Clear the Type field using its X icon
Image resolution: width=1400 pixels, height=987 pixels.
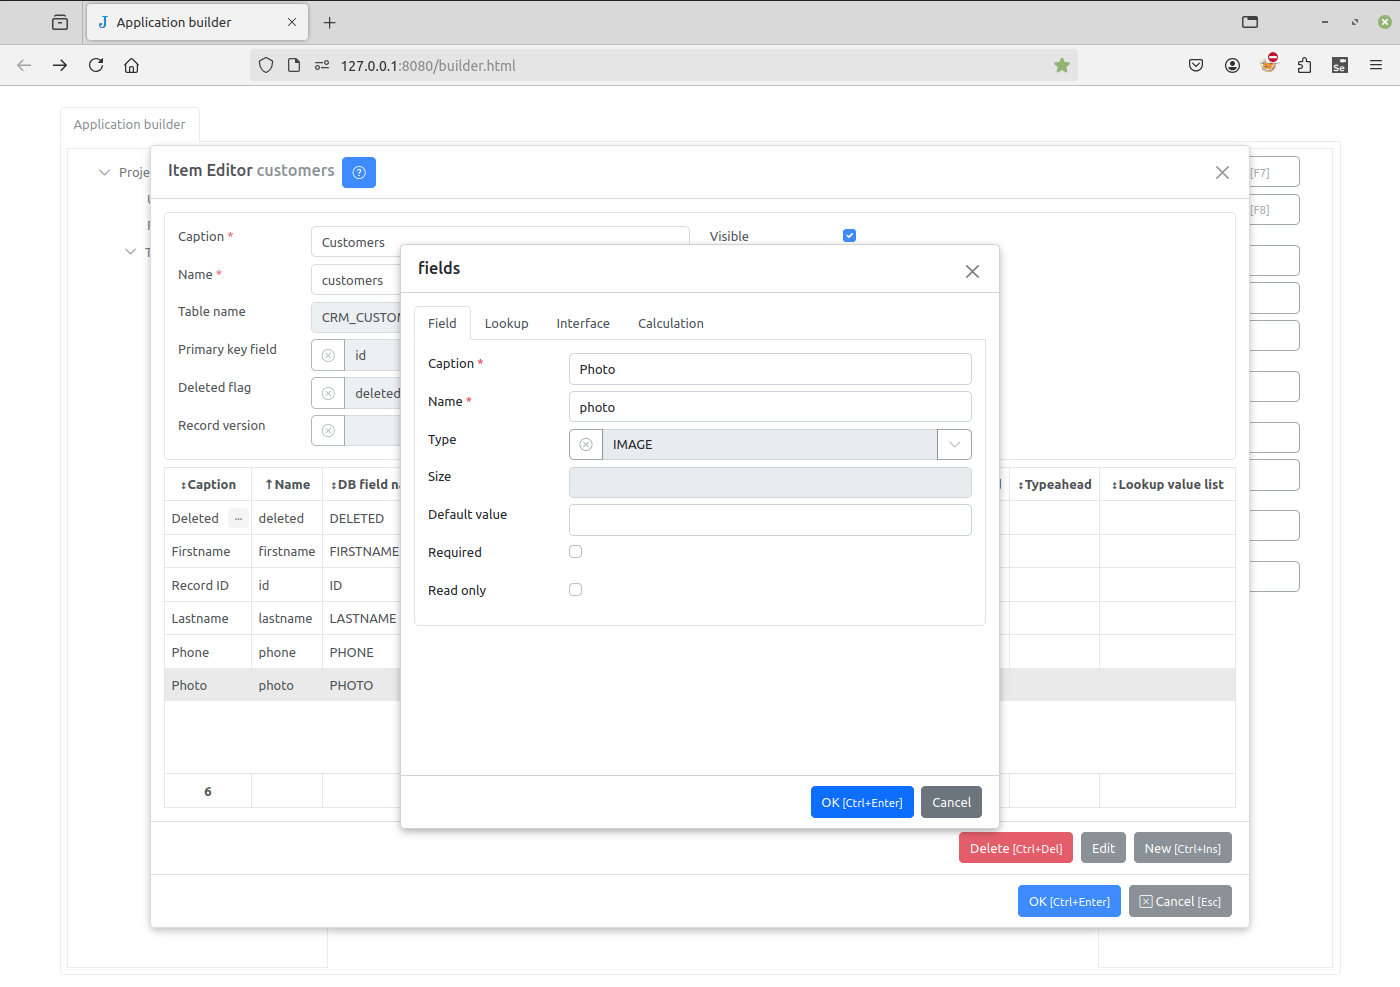click(586, 445)
